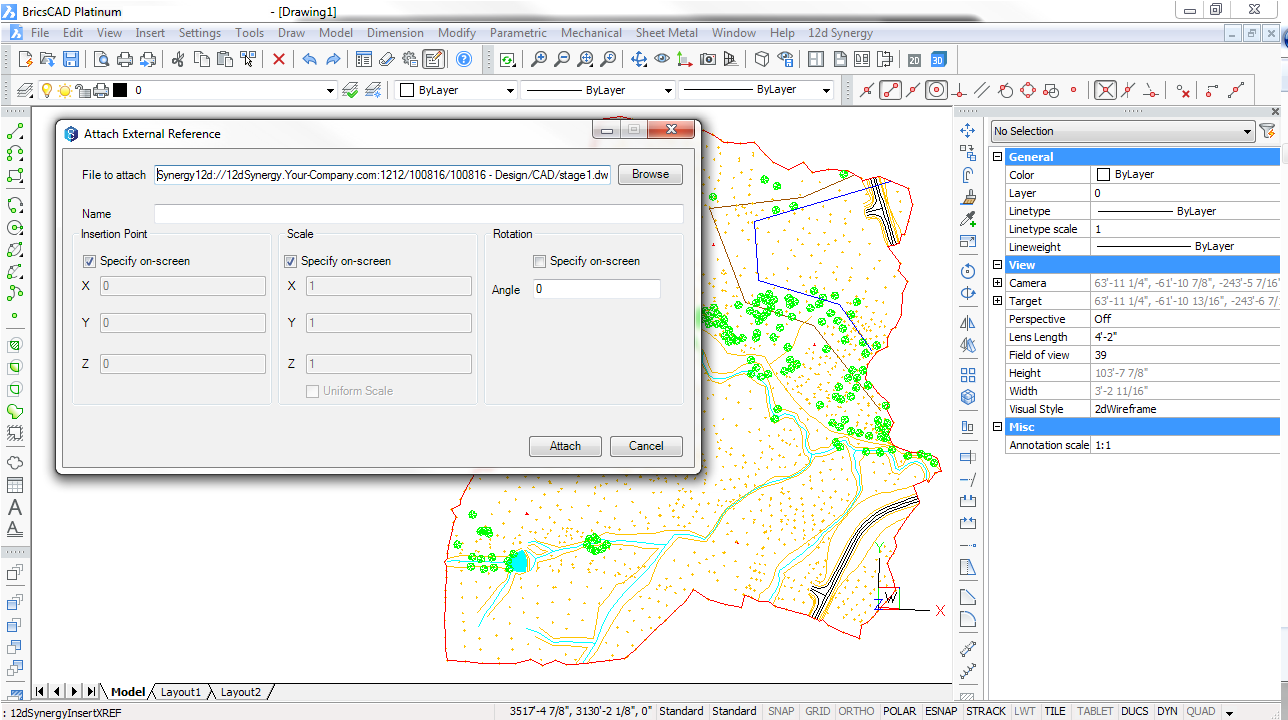
Task: Open Print Preview from the toolbar
Action: coord(102,59)
